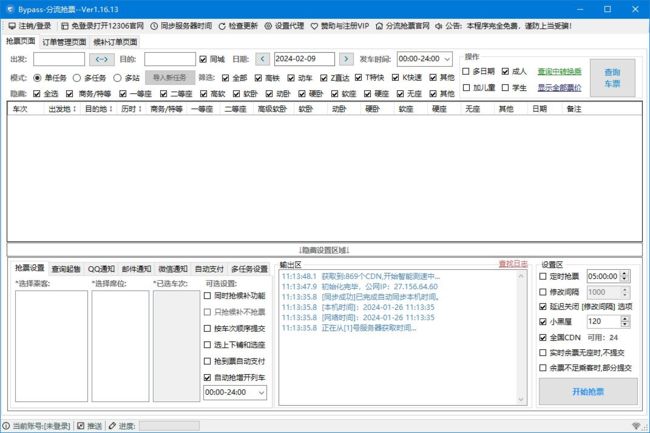Increase 小黑屋 value with up arrow

point(625,319)
